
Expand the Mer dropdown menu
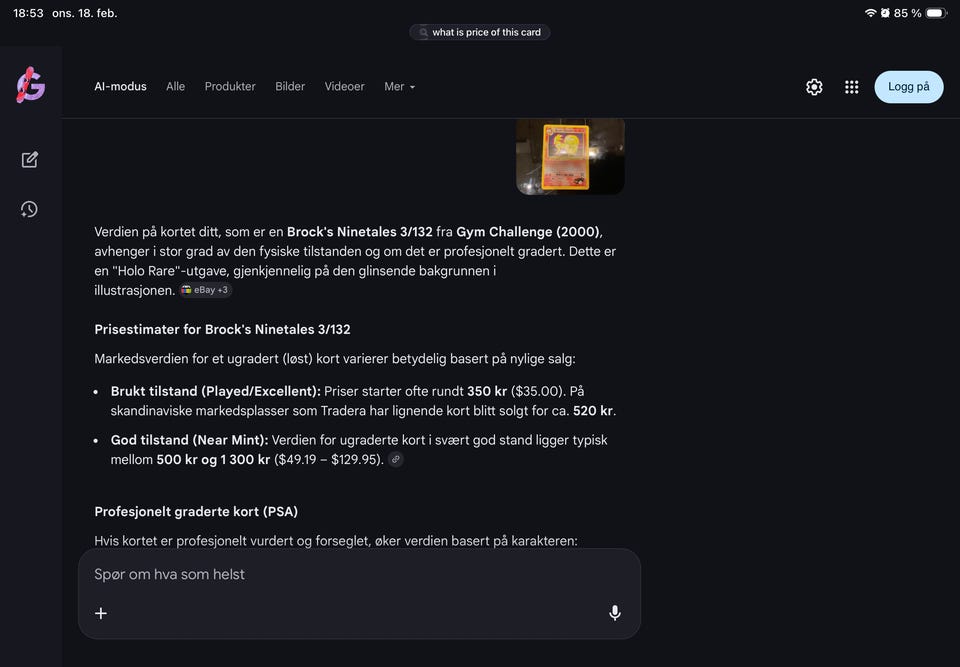pyautogui.click(x=399, y=87)
